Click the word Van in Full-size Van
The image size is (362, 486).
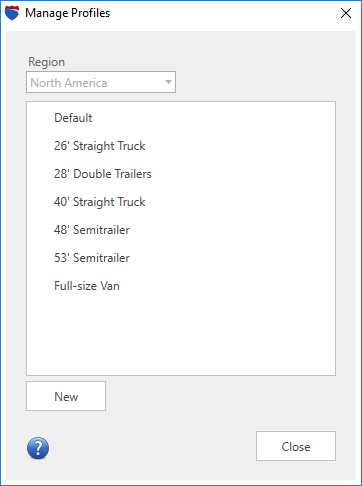click(x=110, y=286)
